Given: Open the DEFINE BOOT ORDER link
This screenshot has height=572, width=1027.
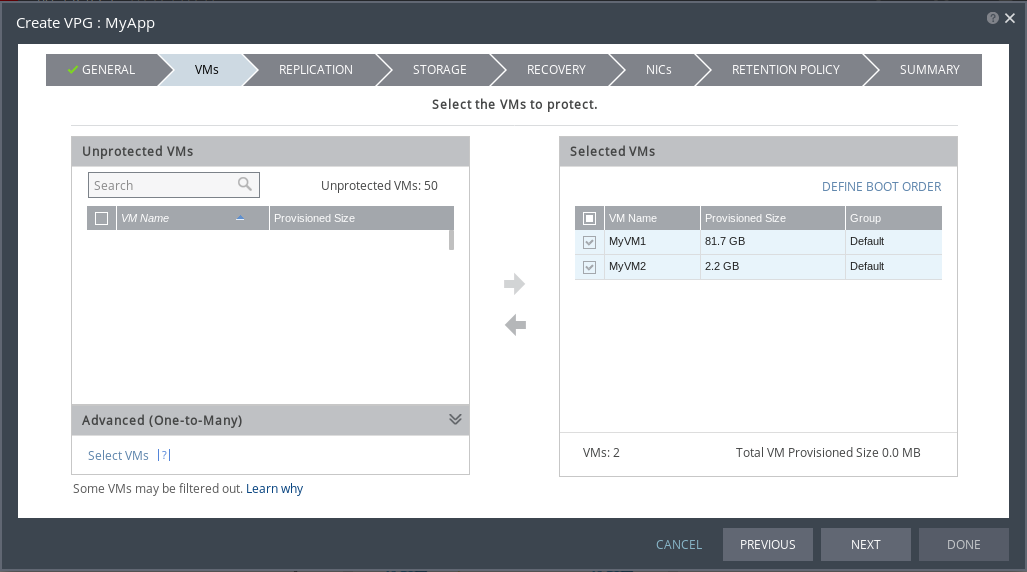Looking at the screenshot, I should pos(881,187).
